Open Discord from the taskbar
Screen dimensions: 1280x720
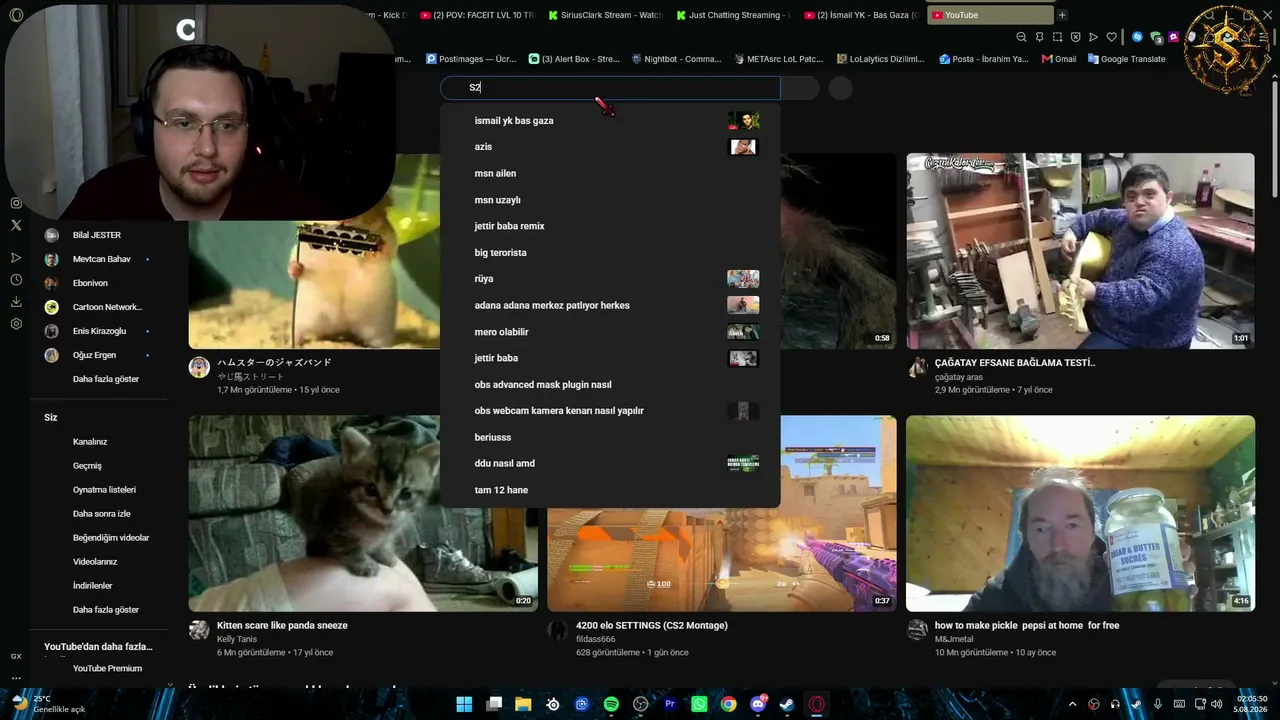pyautogui.click(x=758, y=704)
